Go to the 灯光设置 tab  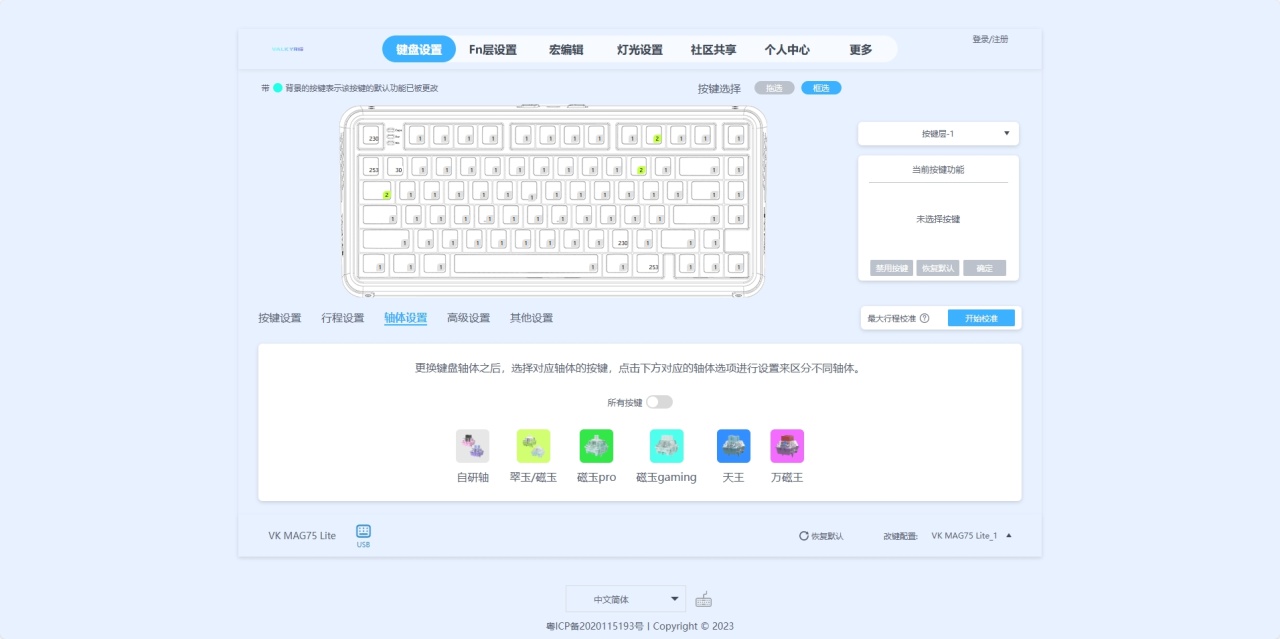640,49
